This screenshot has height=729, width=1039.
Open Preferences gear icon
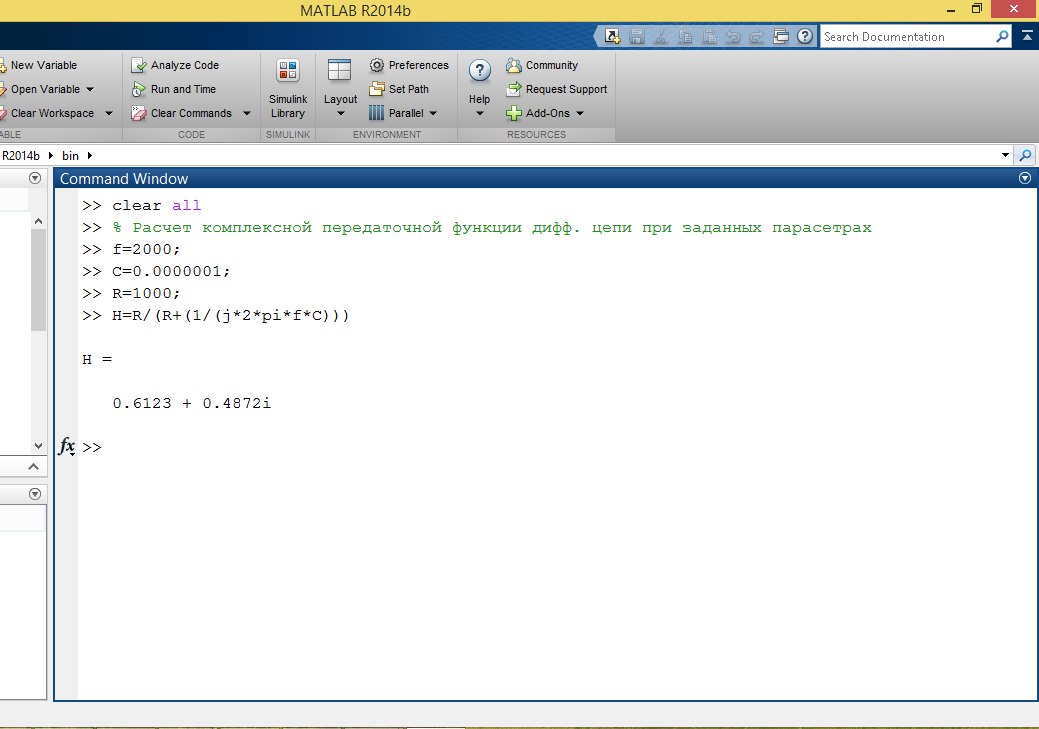point(376,65)
